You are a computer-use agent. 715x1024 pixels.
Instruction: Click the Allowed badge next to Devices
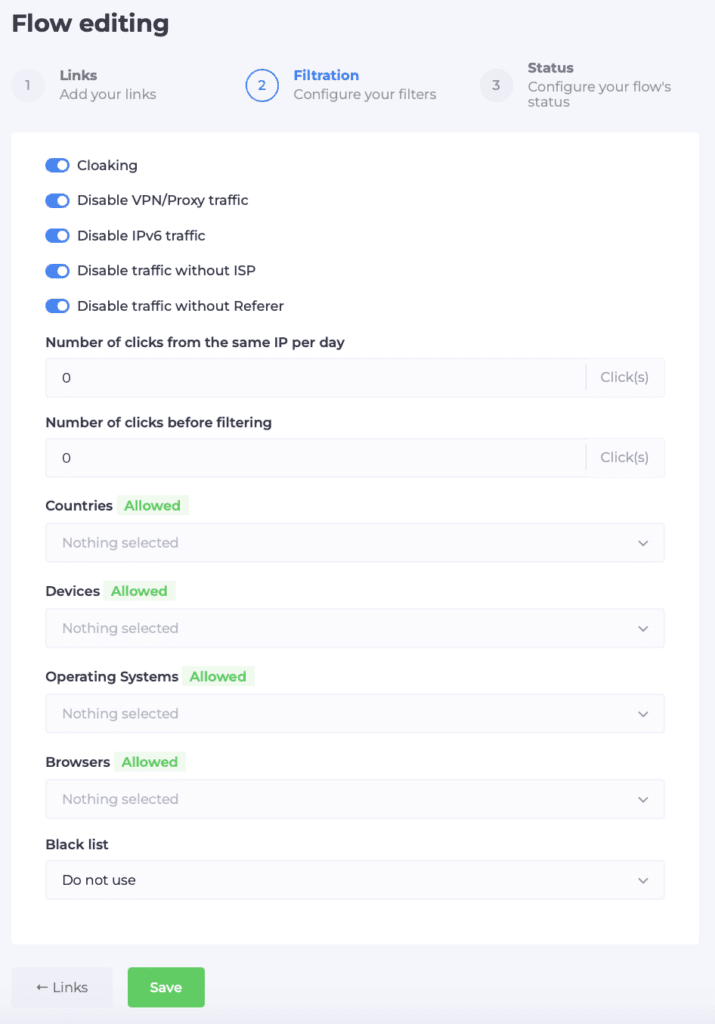[139, 591]
